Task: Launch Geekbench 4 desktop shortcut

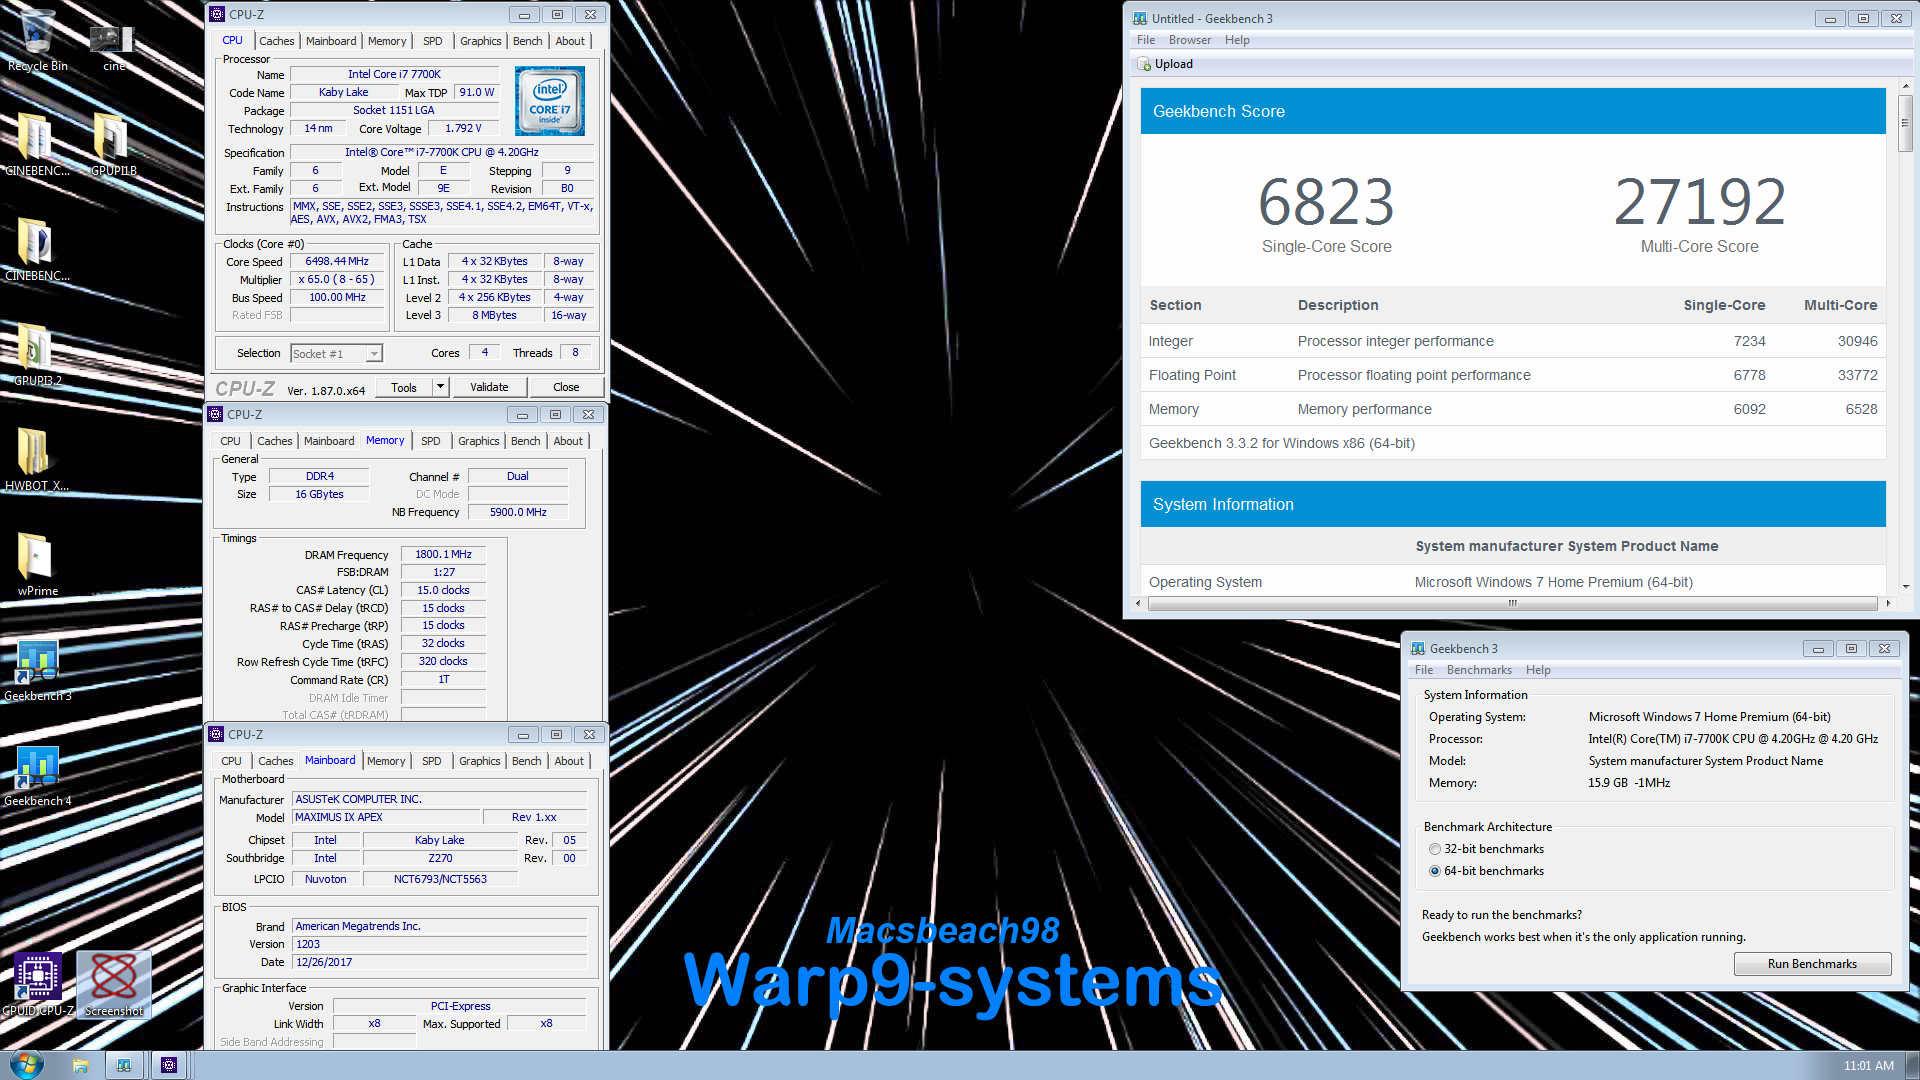Action: pos(37,773)
